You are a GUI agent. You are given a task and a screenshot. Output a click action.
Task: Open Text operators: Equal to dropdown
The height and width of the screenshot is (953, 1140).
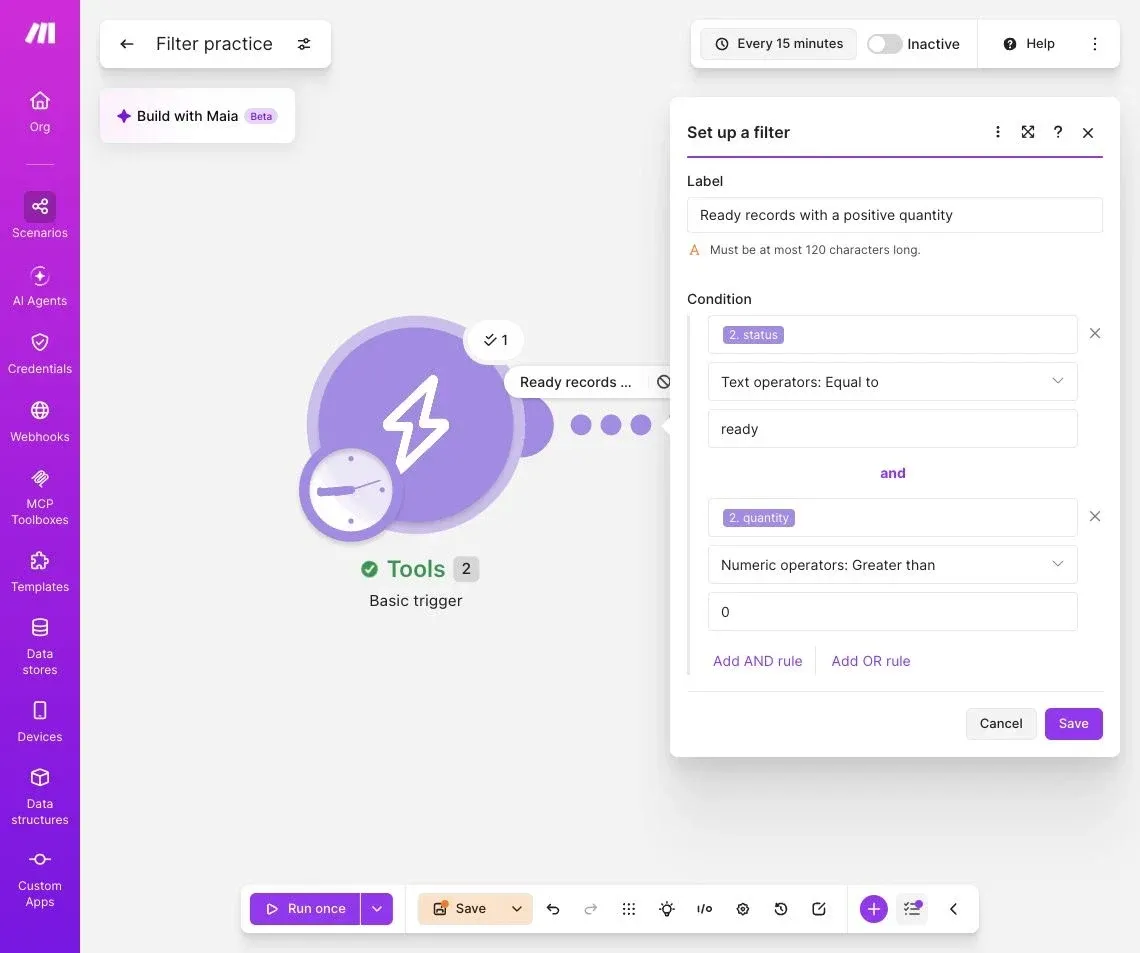tap(892, 382)
